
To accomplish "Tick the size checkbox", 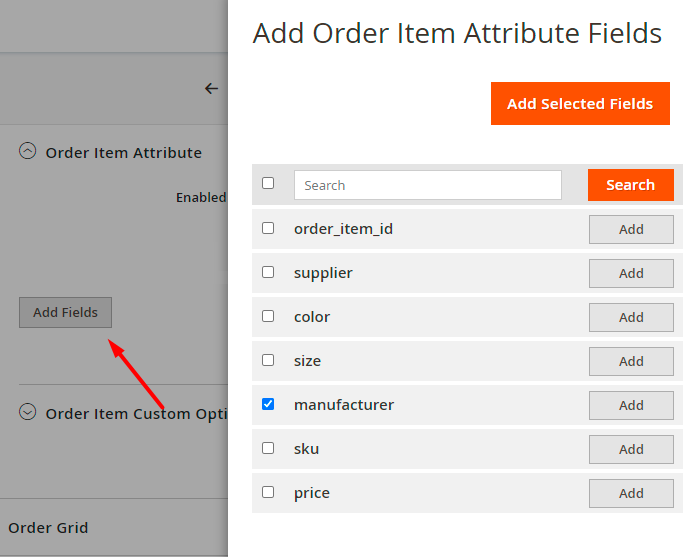I will point(268,360).
